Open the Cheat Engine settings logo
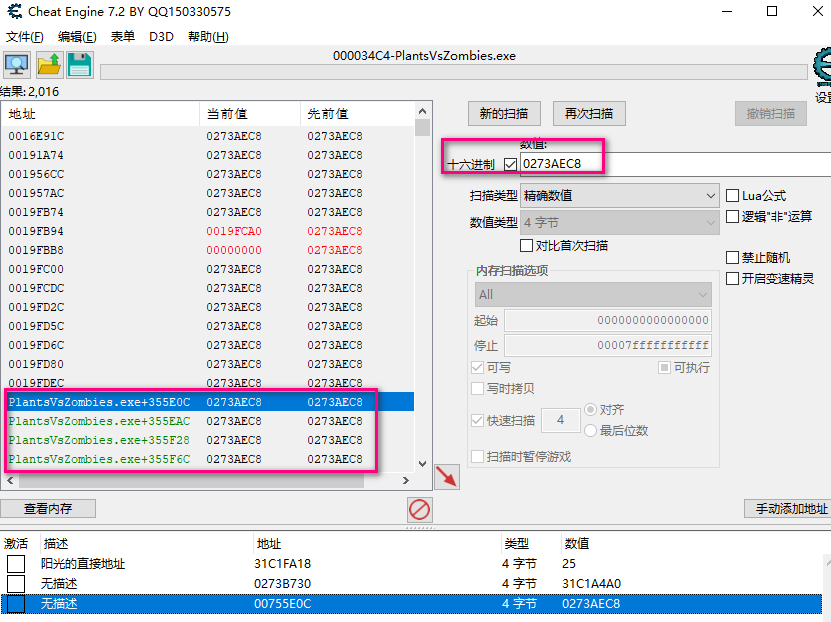The width and height of the screenshot is (831, 622). tap(823, 66)
